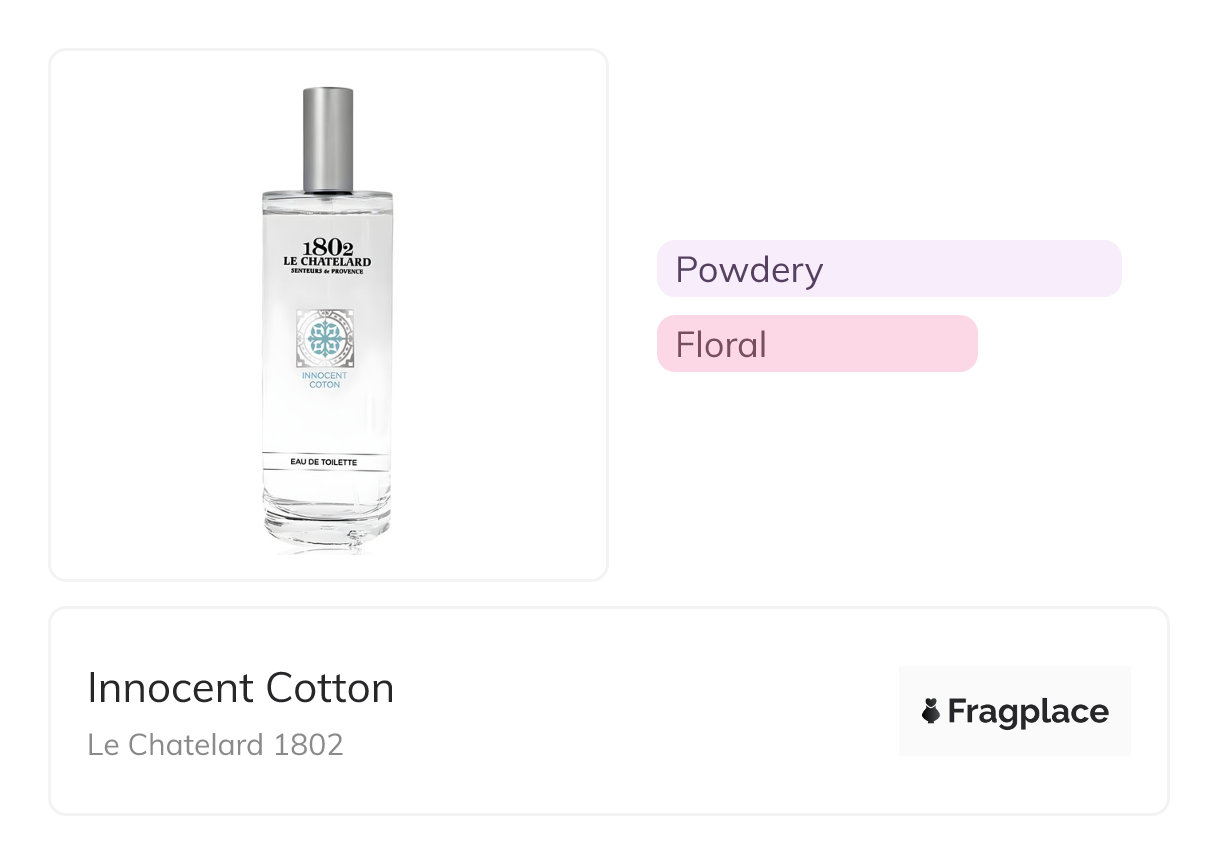
Task: Click the Fragplace bear icon
Action: point(931,712)
